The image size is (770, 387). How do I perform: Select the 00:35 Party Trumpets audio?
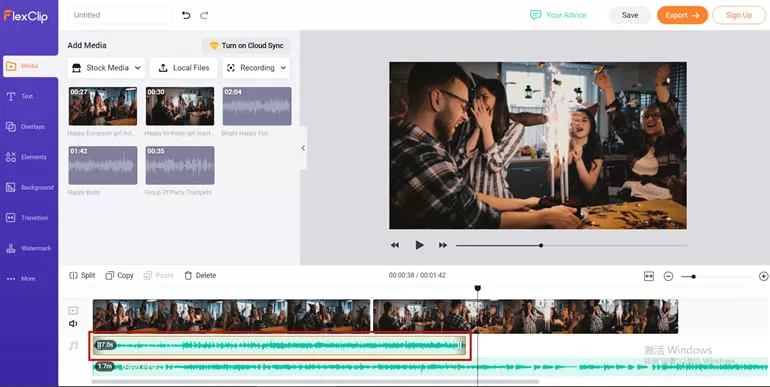pos(180,165)
